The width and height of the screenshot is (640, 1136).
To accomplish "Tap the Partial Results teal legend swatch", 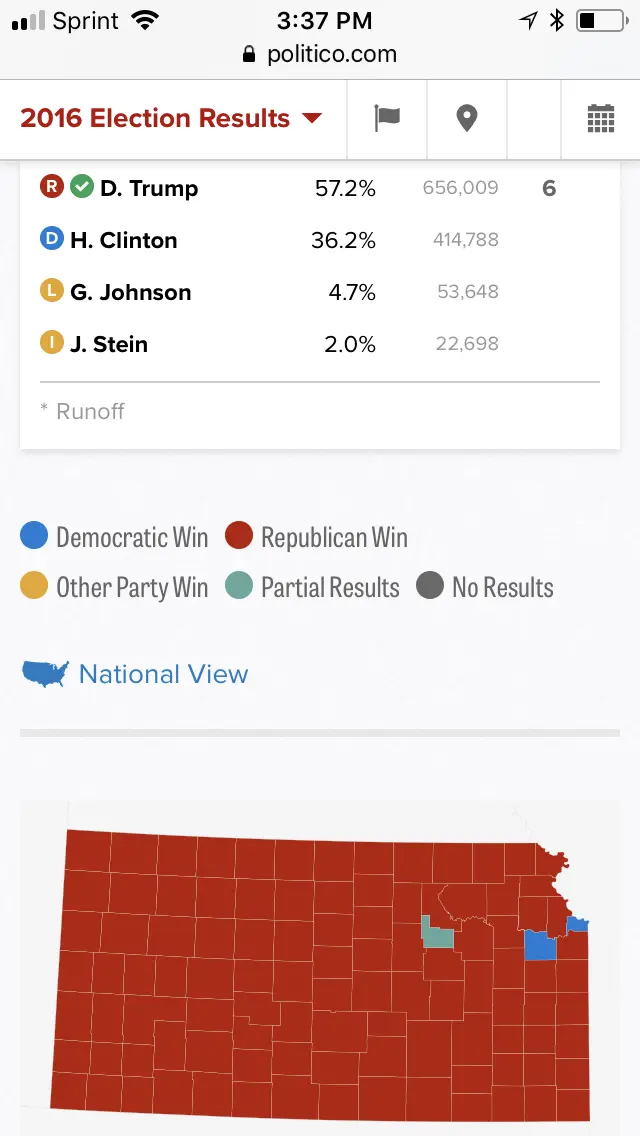I will pos(238,586).
